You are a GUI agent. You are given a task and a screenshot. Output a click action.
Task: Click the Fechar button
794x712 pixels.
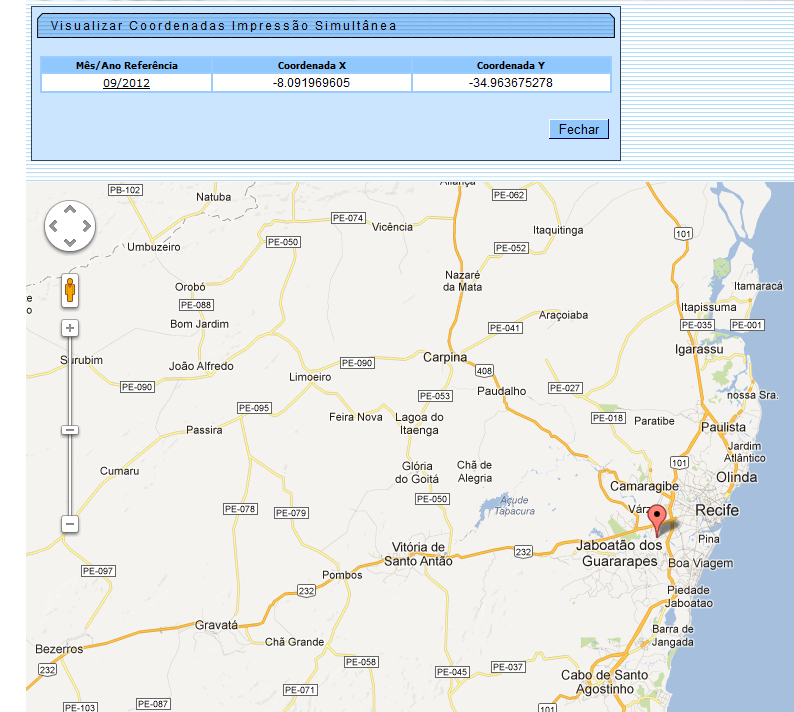(x=579, y=129)
